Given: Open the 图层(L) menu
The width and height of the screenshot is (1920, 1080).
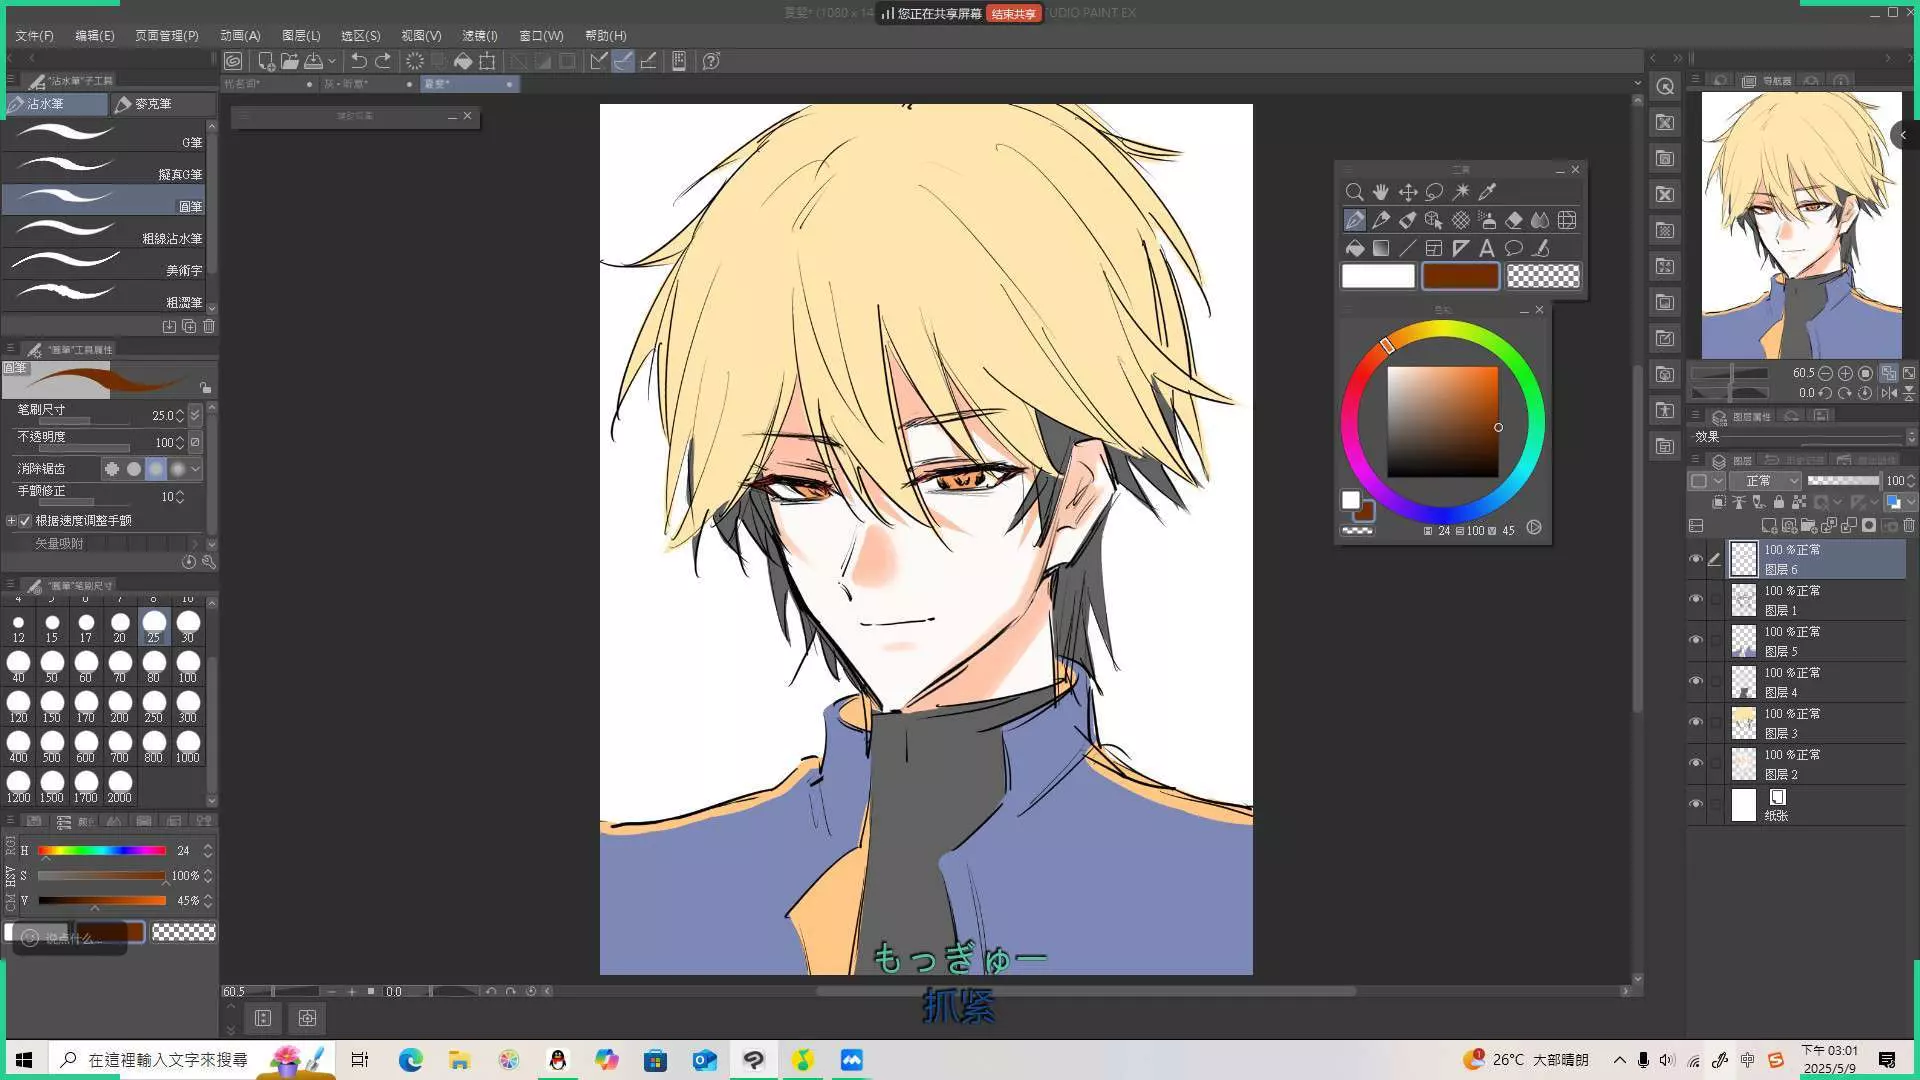Looking at the screenshot, I should pyautogui.click(x=301, y=35).
